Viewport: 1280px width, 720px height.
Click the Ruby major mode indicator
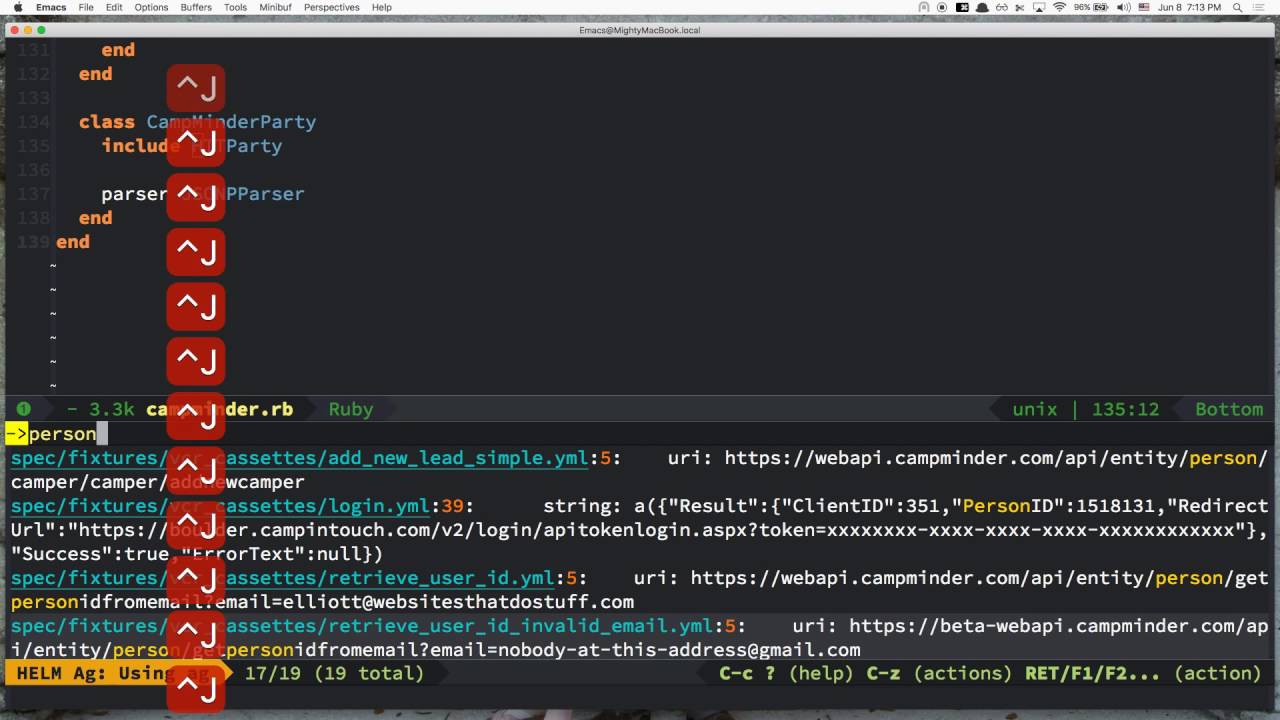pos(351,409)
